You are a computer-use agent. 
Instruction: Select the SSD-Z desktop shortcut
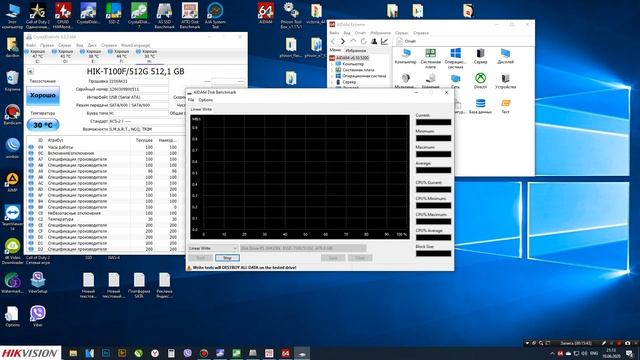click(x=113, y=13)
